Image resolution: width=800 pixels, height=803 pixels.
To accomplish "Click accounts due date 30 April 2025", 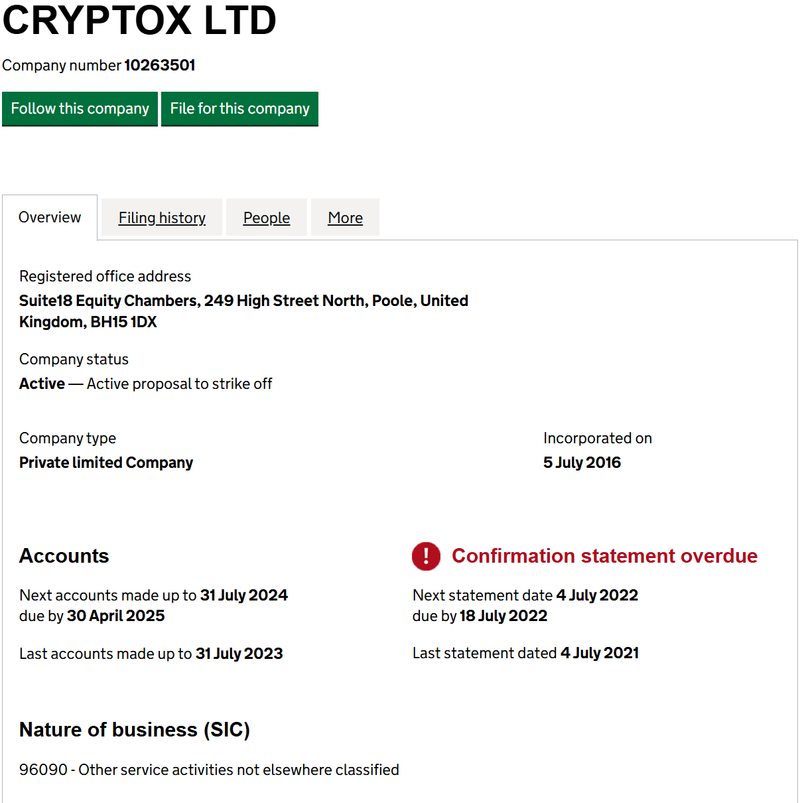I will pyautogui.click(x=116, y=616).
